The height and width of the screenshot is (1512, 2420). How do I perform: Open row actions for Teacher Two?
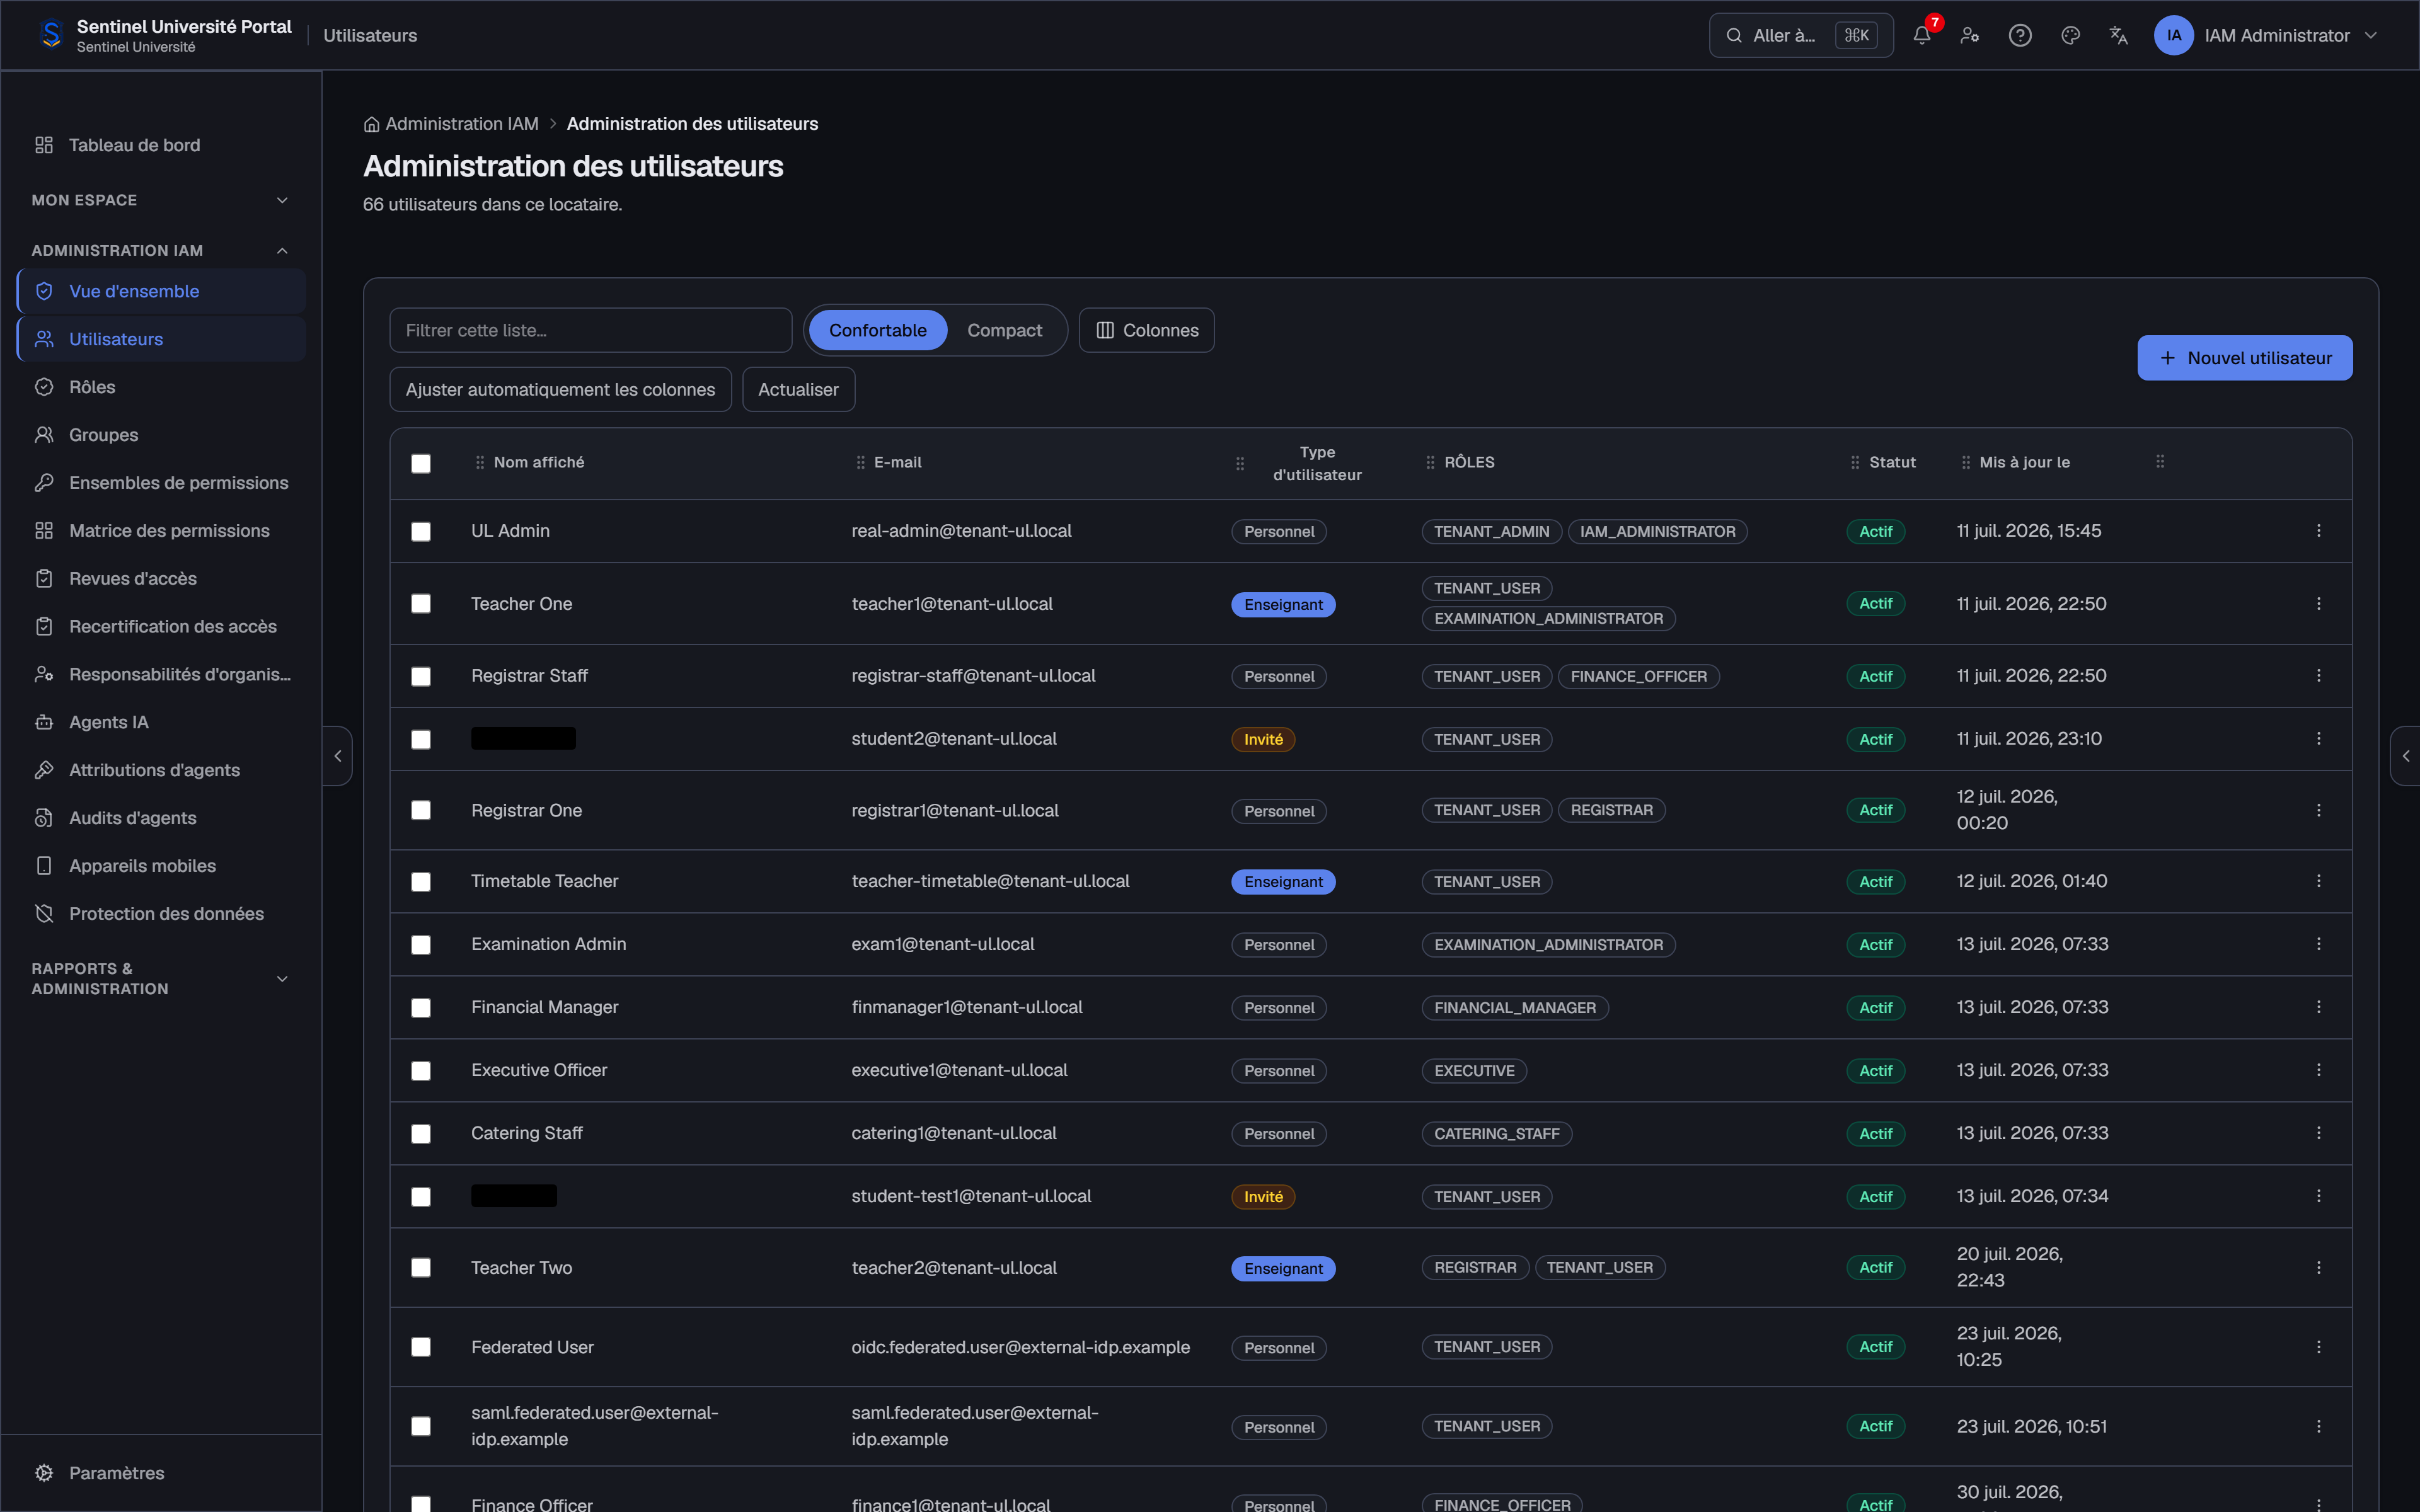2318,1268
